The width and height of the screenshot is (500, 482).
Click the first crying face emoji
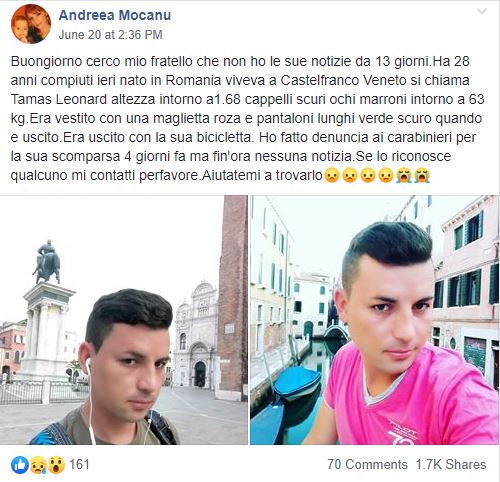pyautogui.click(x=404, y=176)
